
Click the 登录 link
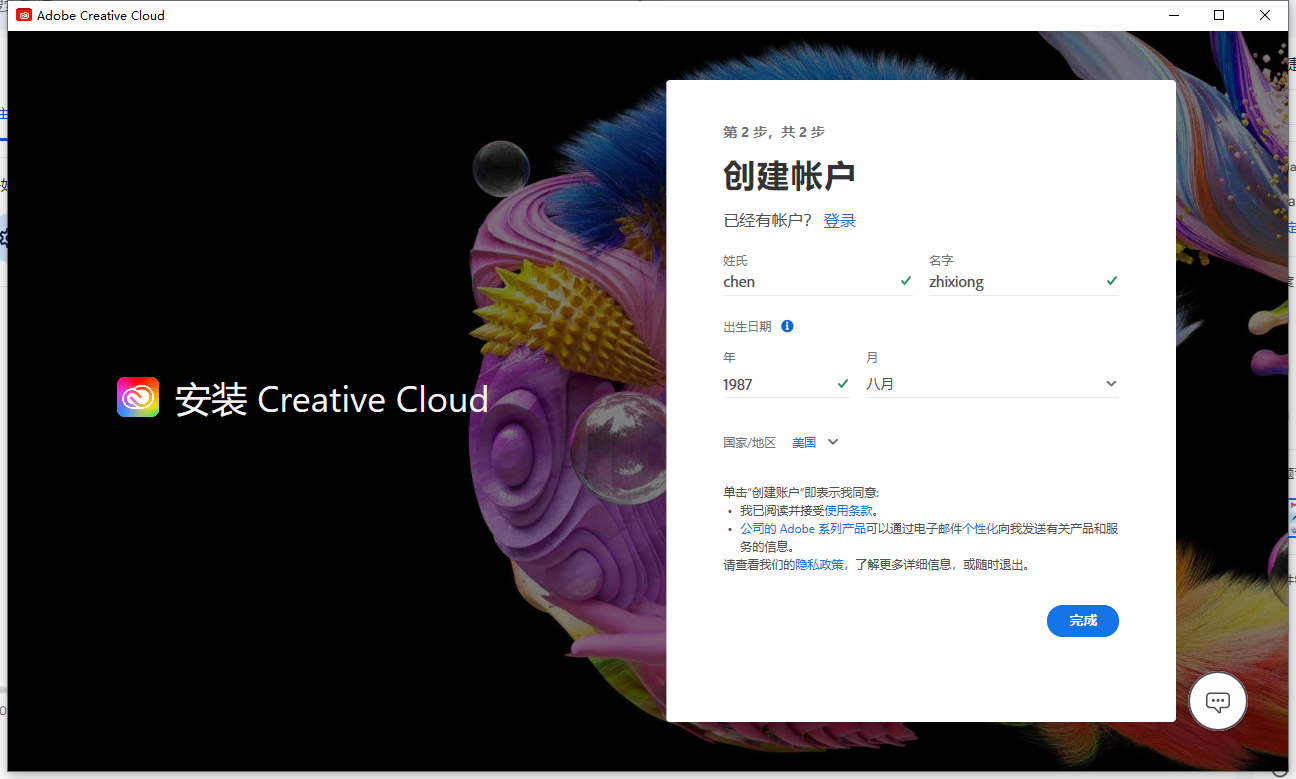tap(840, 220)
